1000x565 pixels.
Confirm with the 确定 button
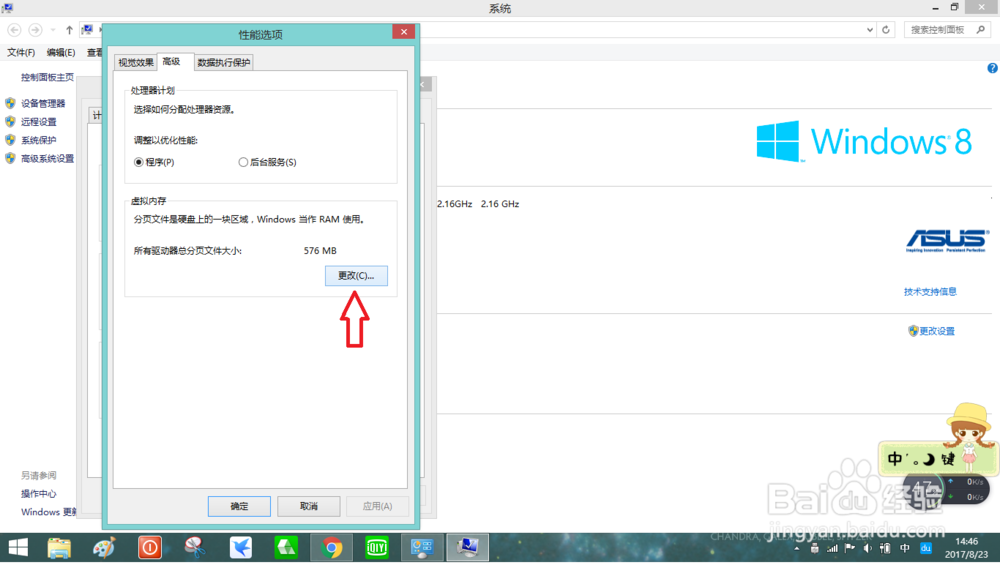(x=239, y=506)
